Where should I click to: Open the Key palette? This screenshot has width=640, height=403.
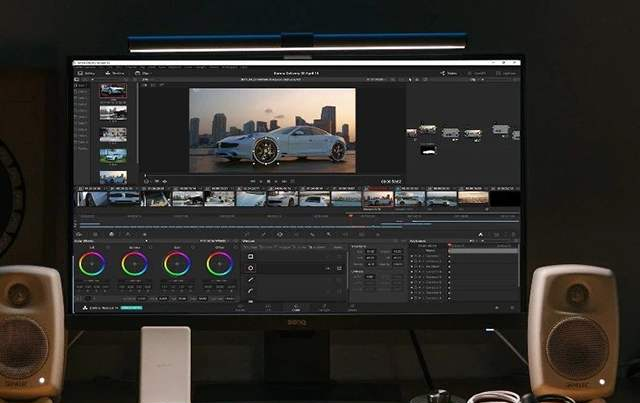pos(329,234)
